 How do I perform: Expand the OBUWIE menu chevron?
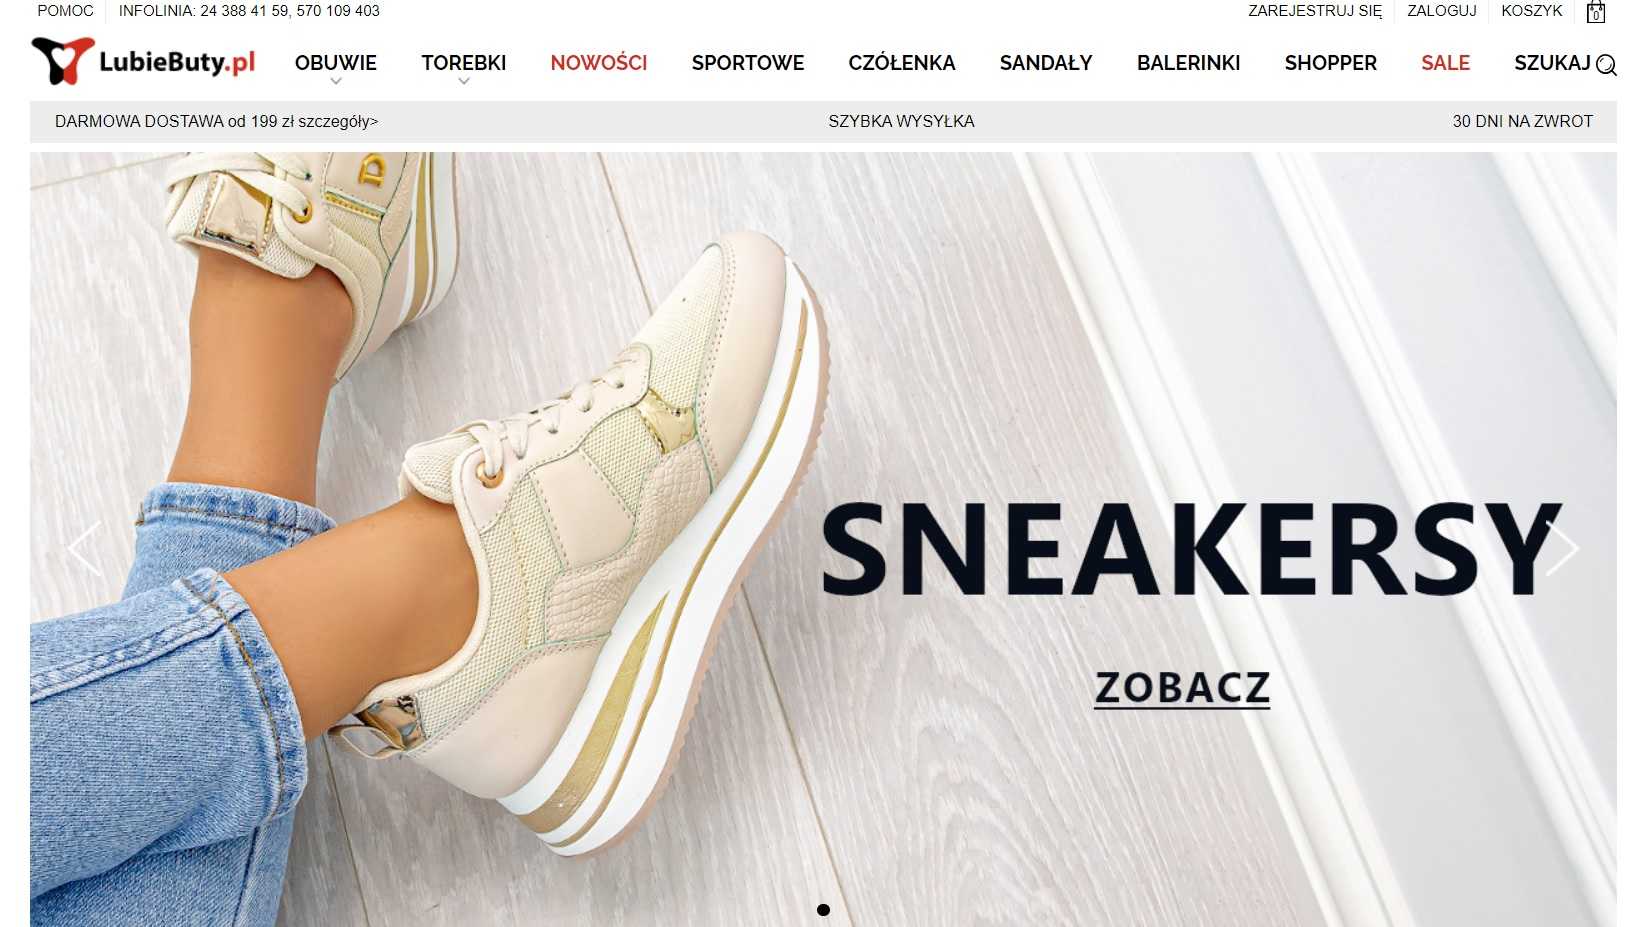click(336, 82)
